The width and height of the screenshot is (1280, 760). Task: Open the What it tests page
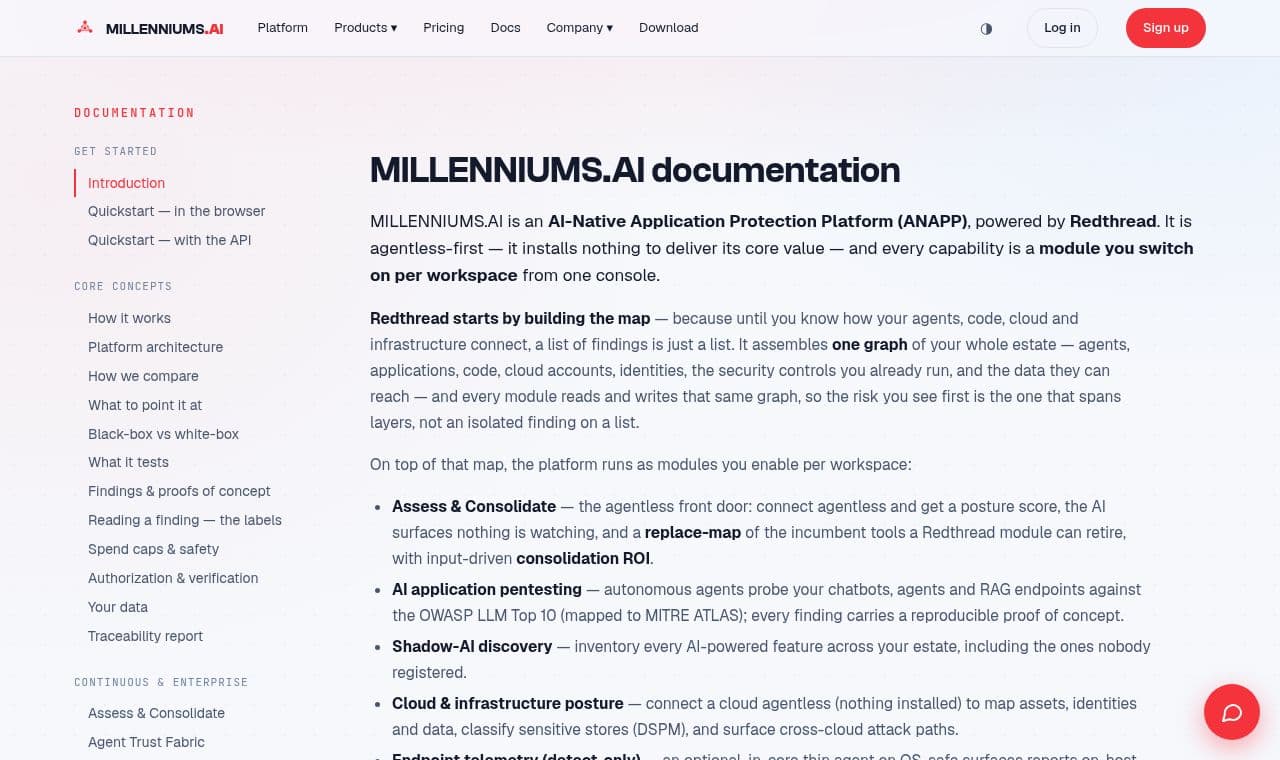(128, 462)
